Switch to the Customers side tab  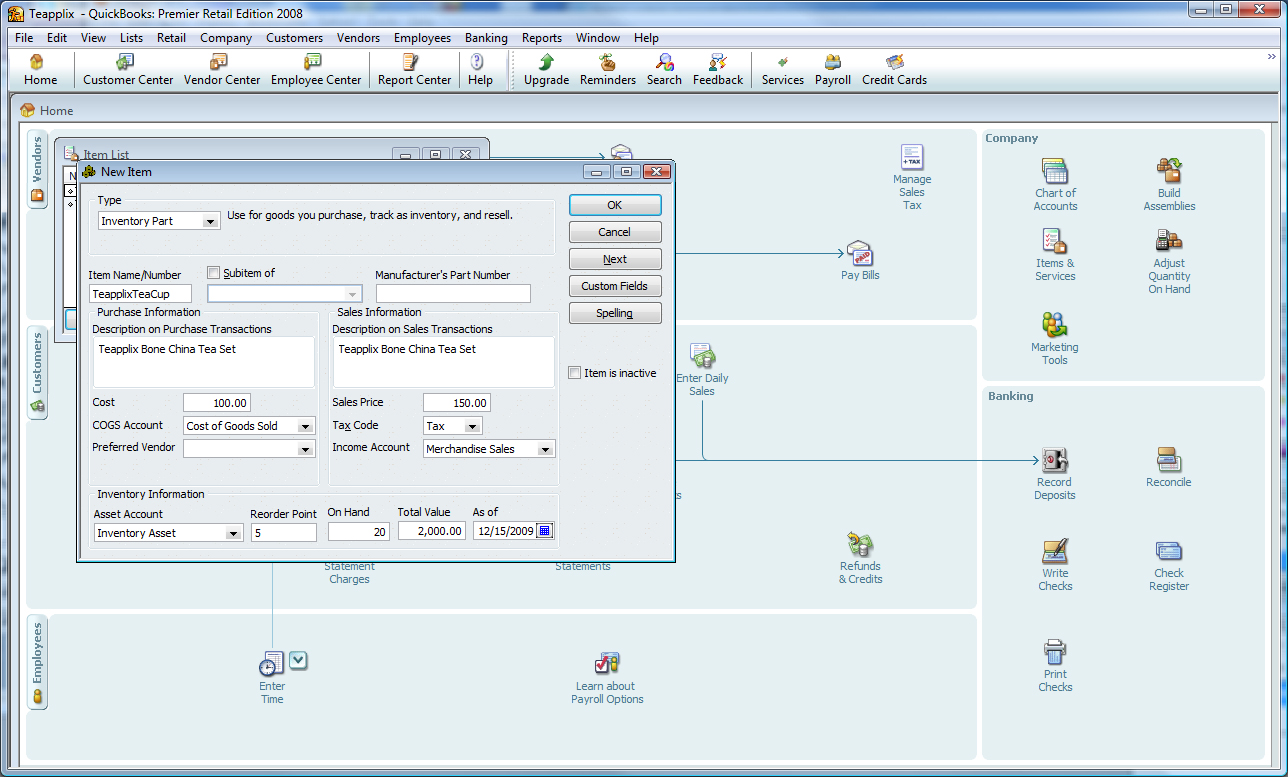pyautogui.click(x=38, y=374)
